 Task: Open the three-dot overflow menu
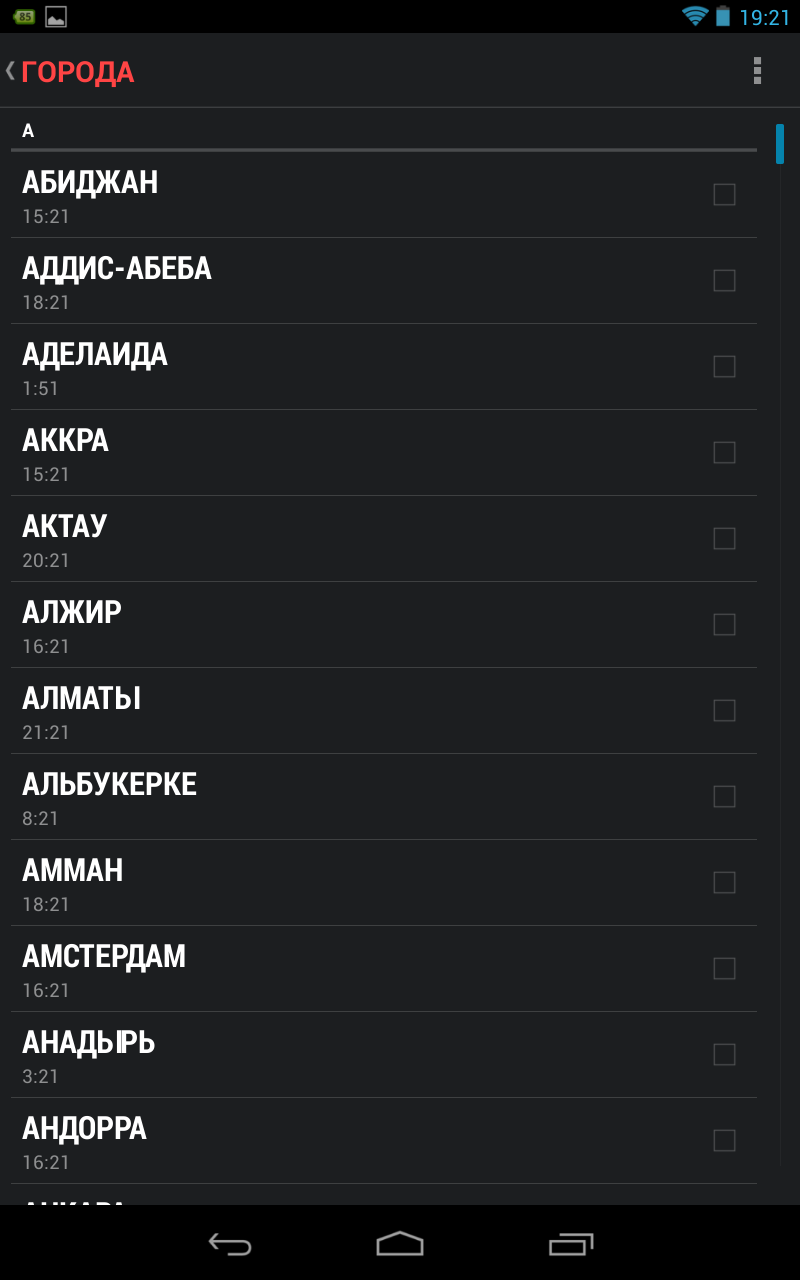[757, 71]
